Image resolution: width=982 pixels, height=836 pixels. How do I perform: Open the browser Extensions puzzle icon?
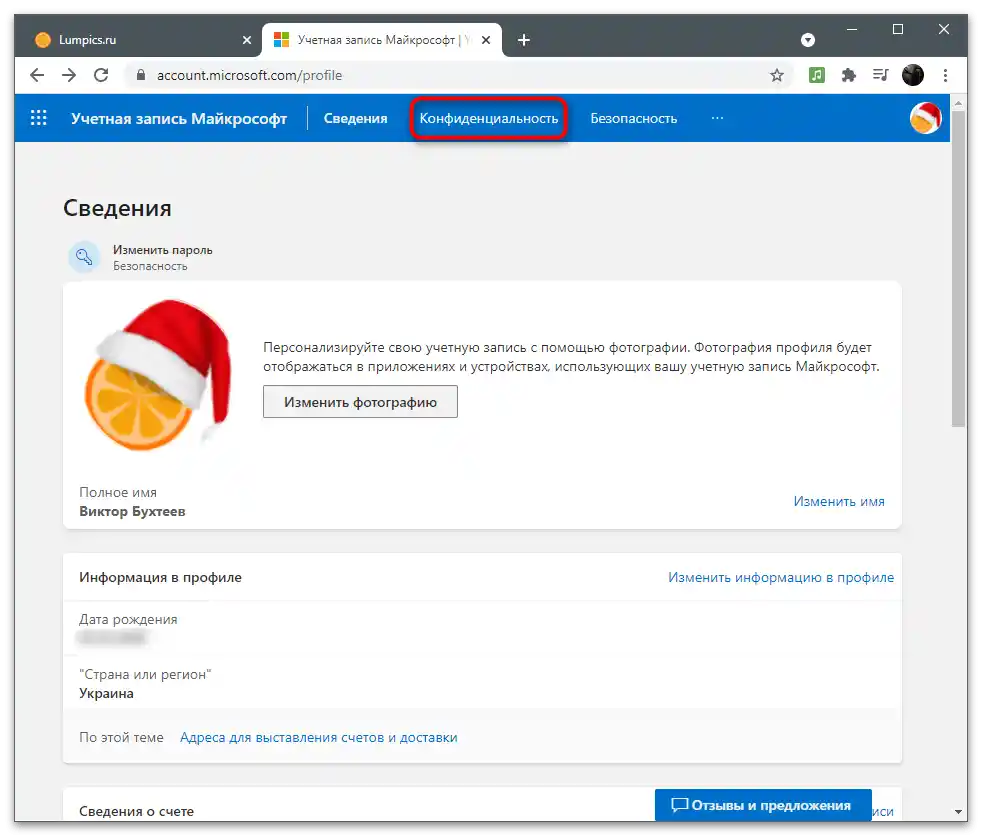point(849,75)
